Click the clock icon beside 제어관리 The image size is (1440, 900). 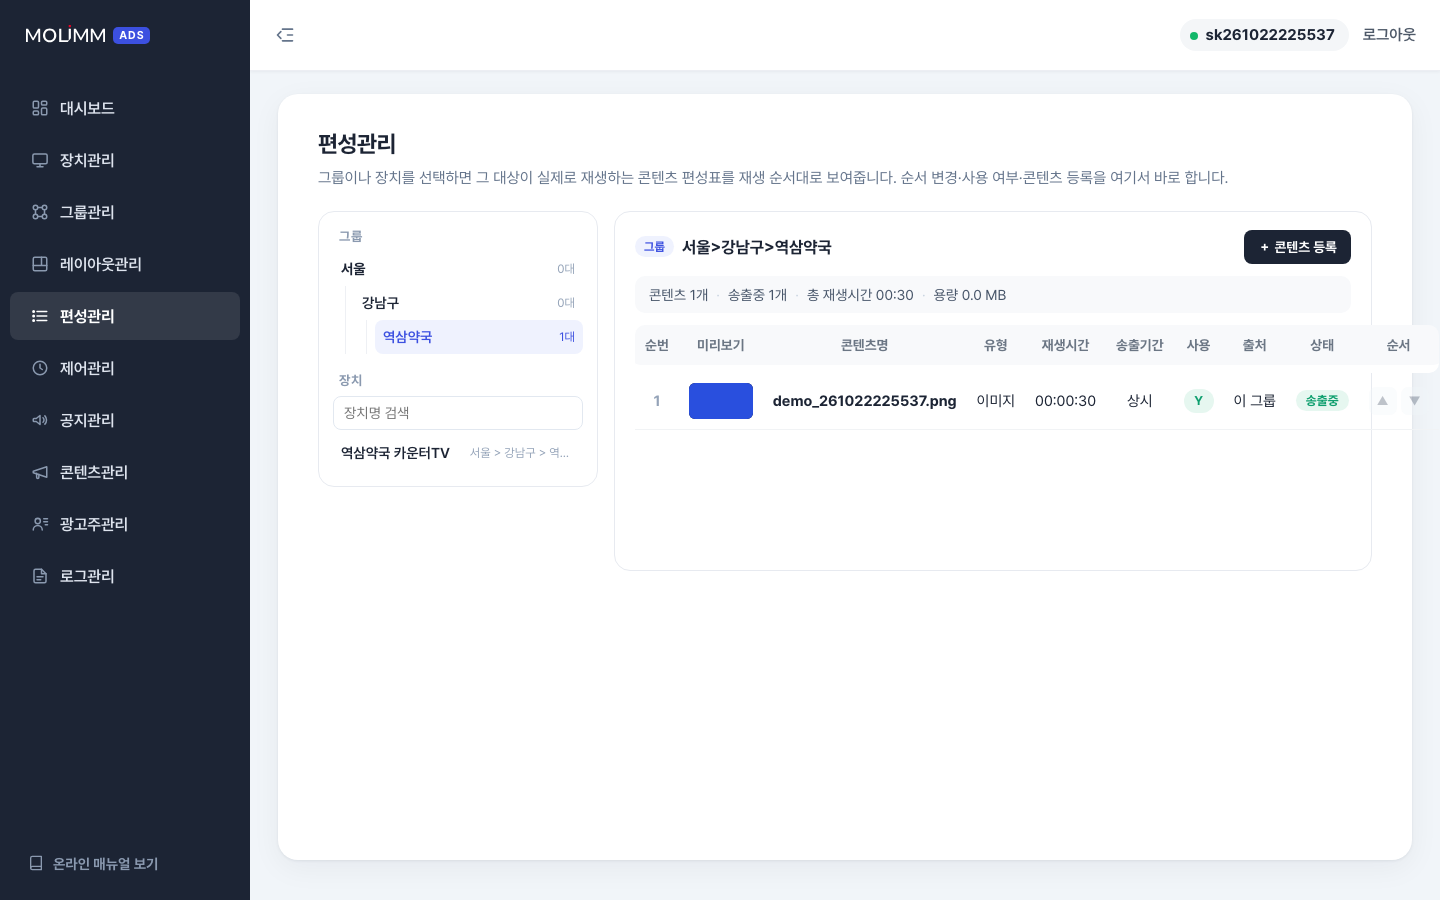(x=40, y=368)
